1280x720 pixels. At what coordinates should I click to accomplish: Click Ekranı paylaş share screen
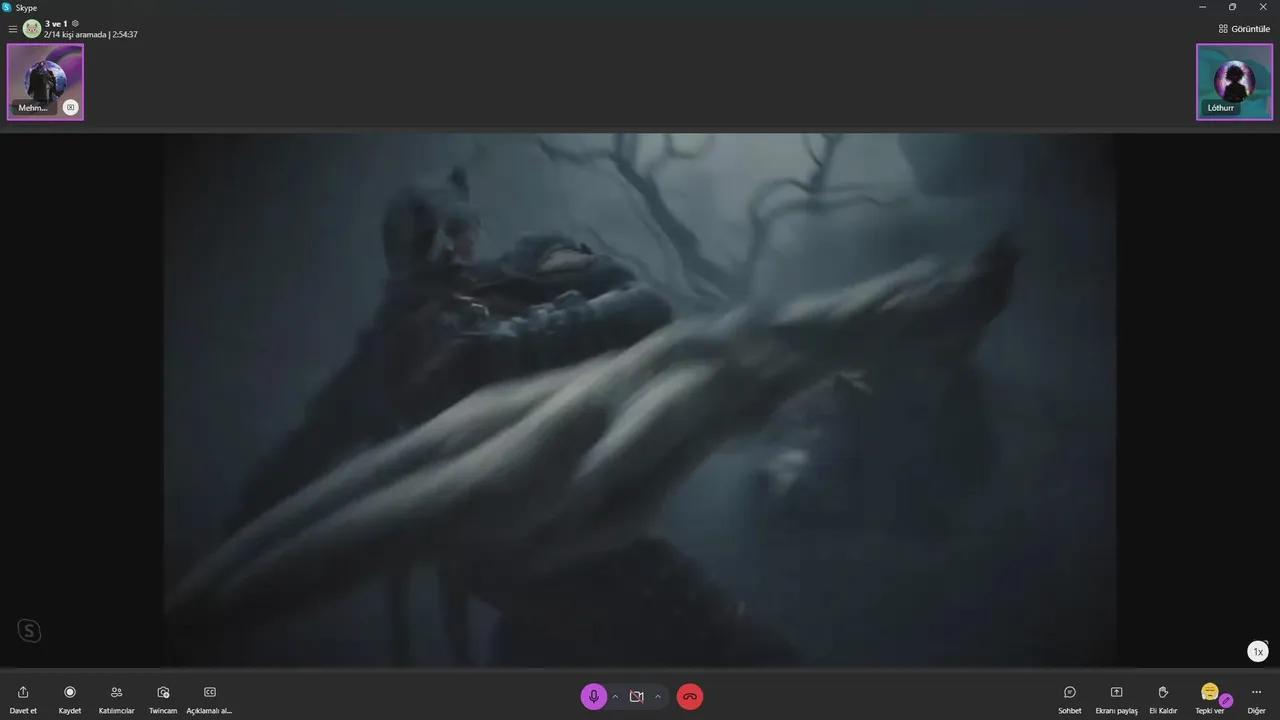[x=1117, y=699]
